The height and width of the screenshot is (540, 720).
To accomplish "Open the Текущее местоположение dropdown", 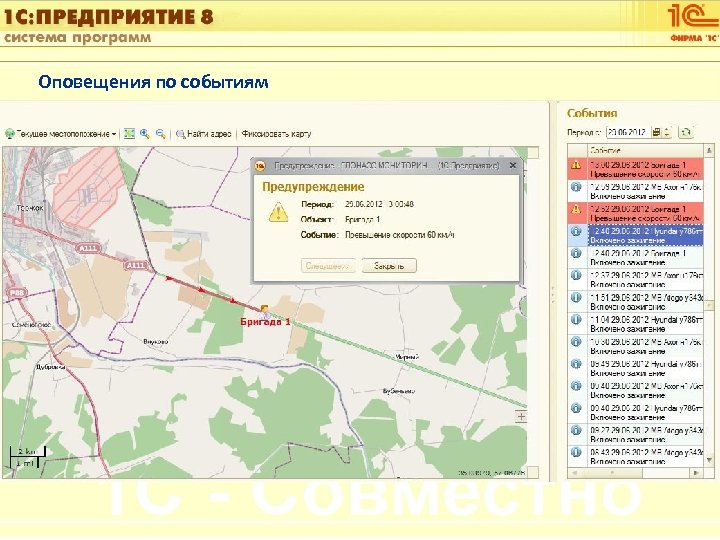I will tap(60, 134).
